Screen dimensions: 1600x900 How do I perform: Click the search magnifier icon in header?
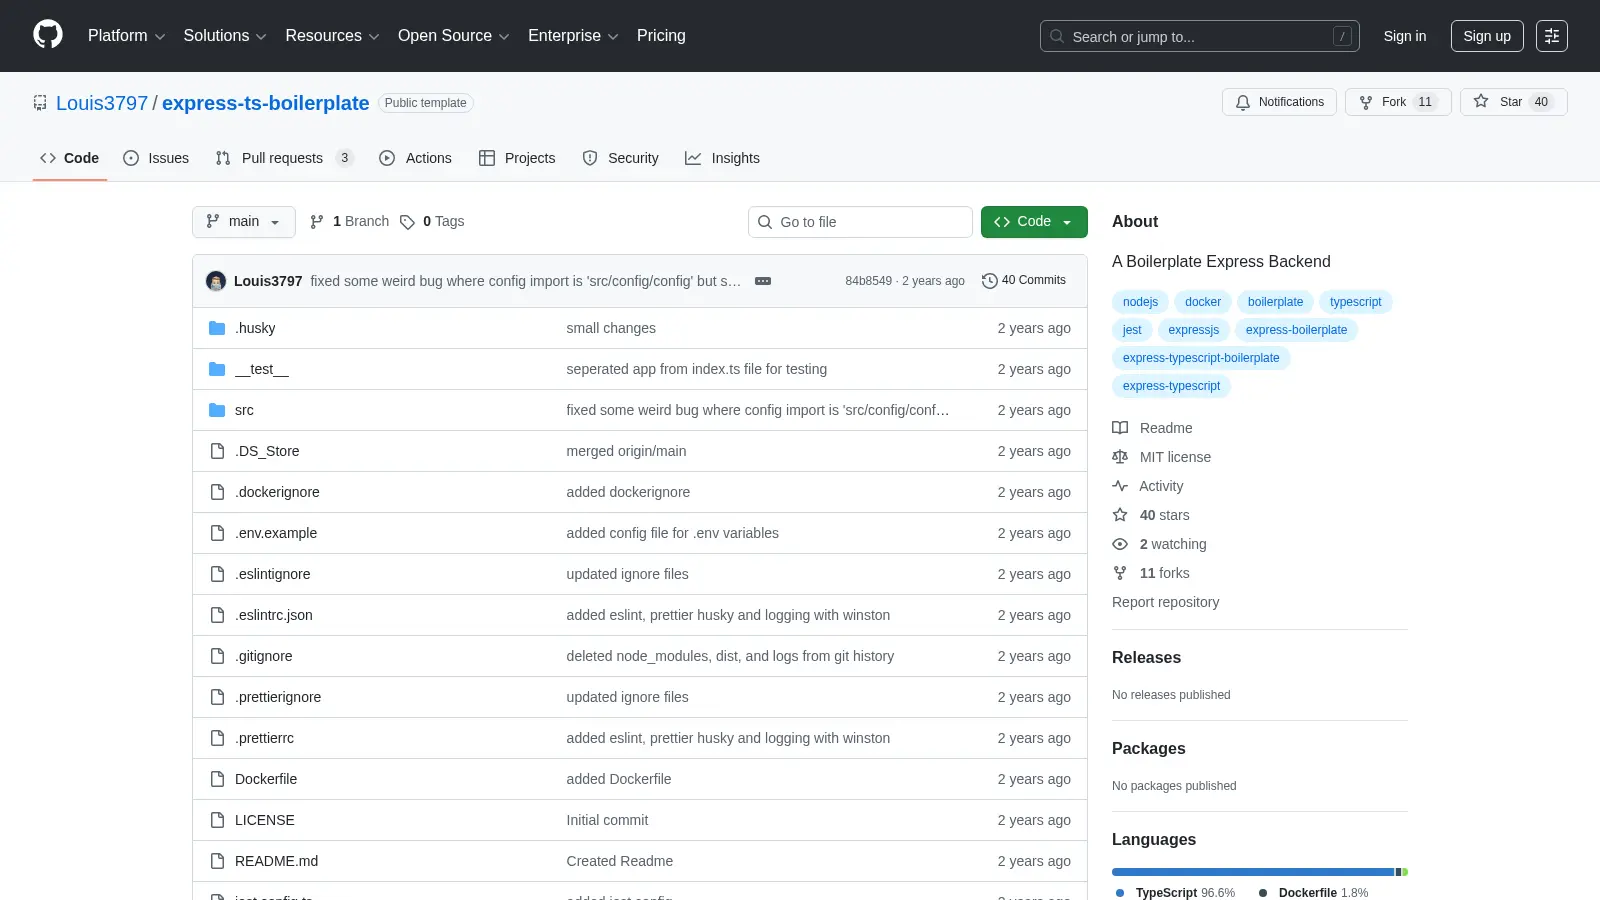click(x=1057, y=36)
